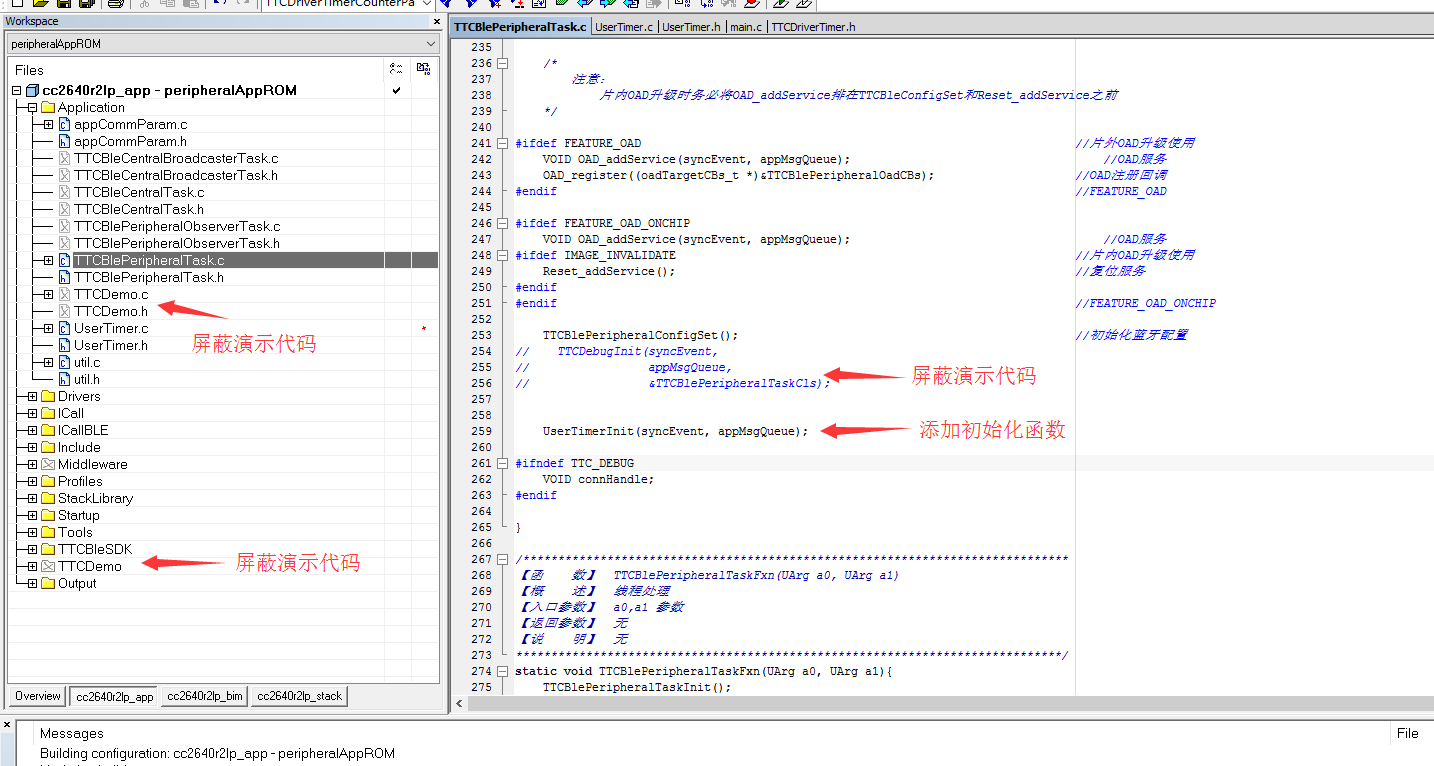Click the 'VOID connHandle;' line
This screenshot has width=1434, height=766.
(x=598, y=479)
